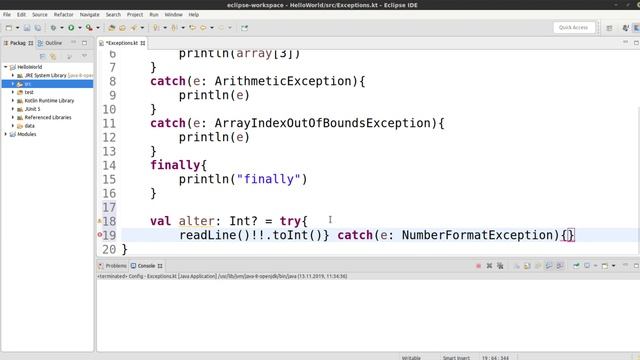640x360 pixels.
Task: Open the Refactor menu
Action: coord(64,14)
